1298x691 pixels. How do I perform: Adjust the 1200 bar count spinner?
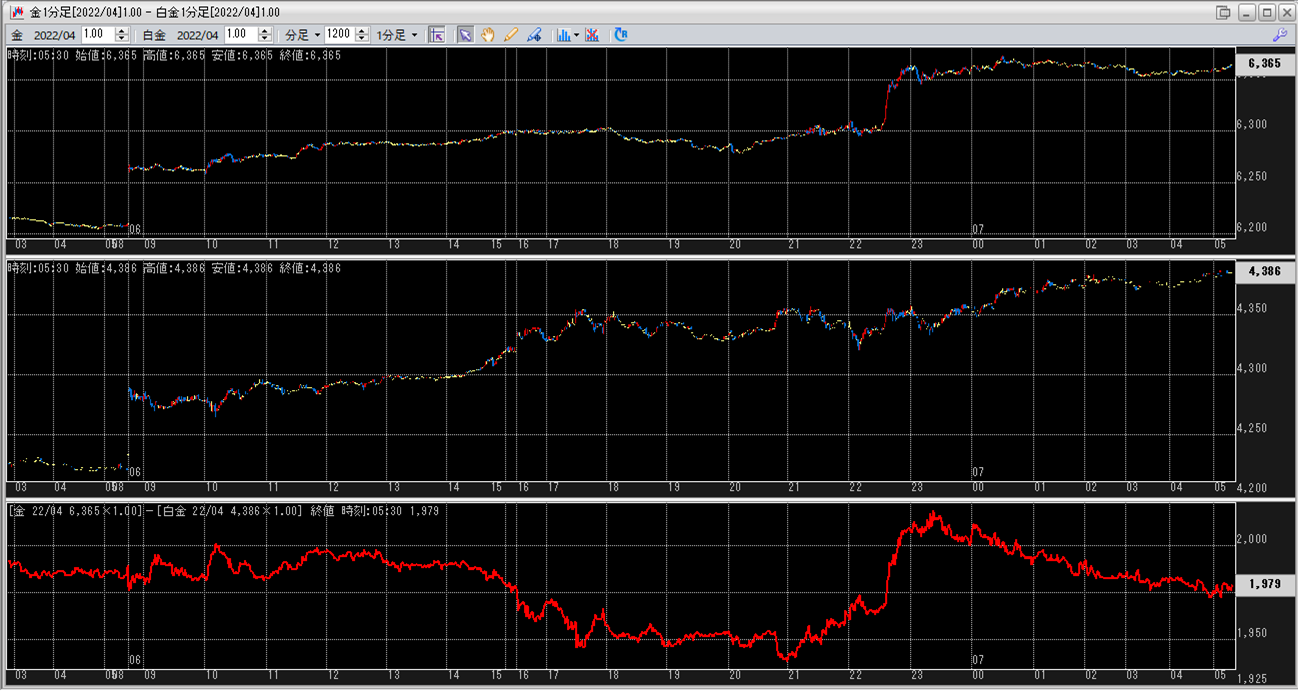[360, 35]
